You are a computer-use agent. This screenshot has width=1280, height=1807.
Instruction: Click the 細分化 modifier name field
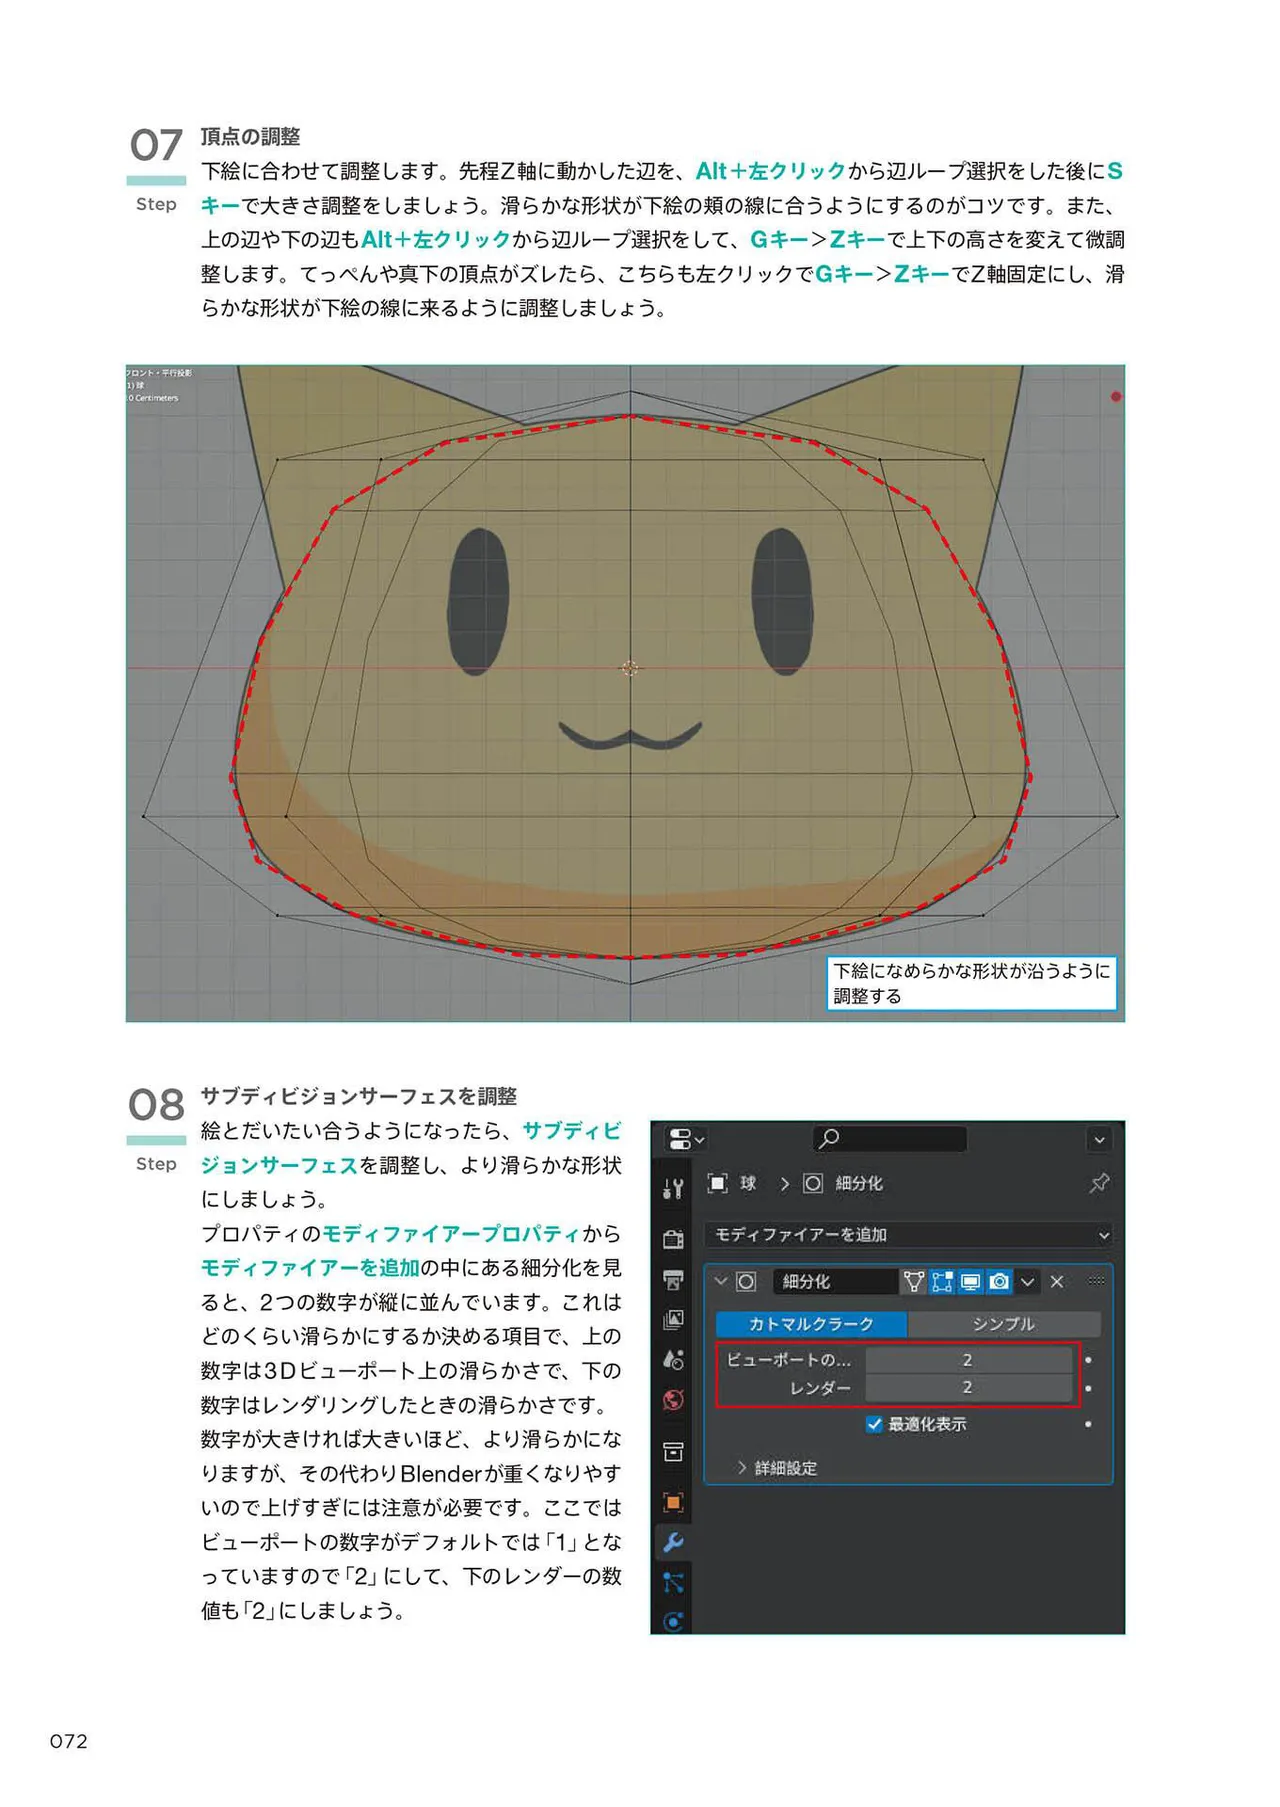835,1282
